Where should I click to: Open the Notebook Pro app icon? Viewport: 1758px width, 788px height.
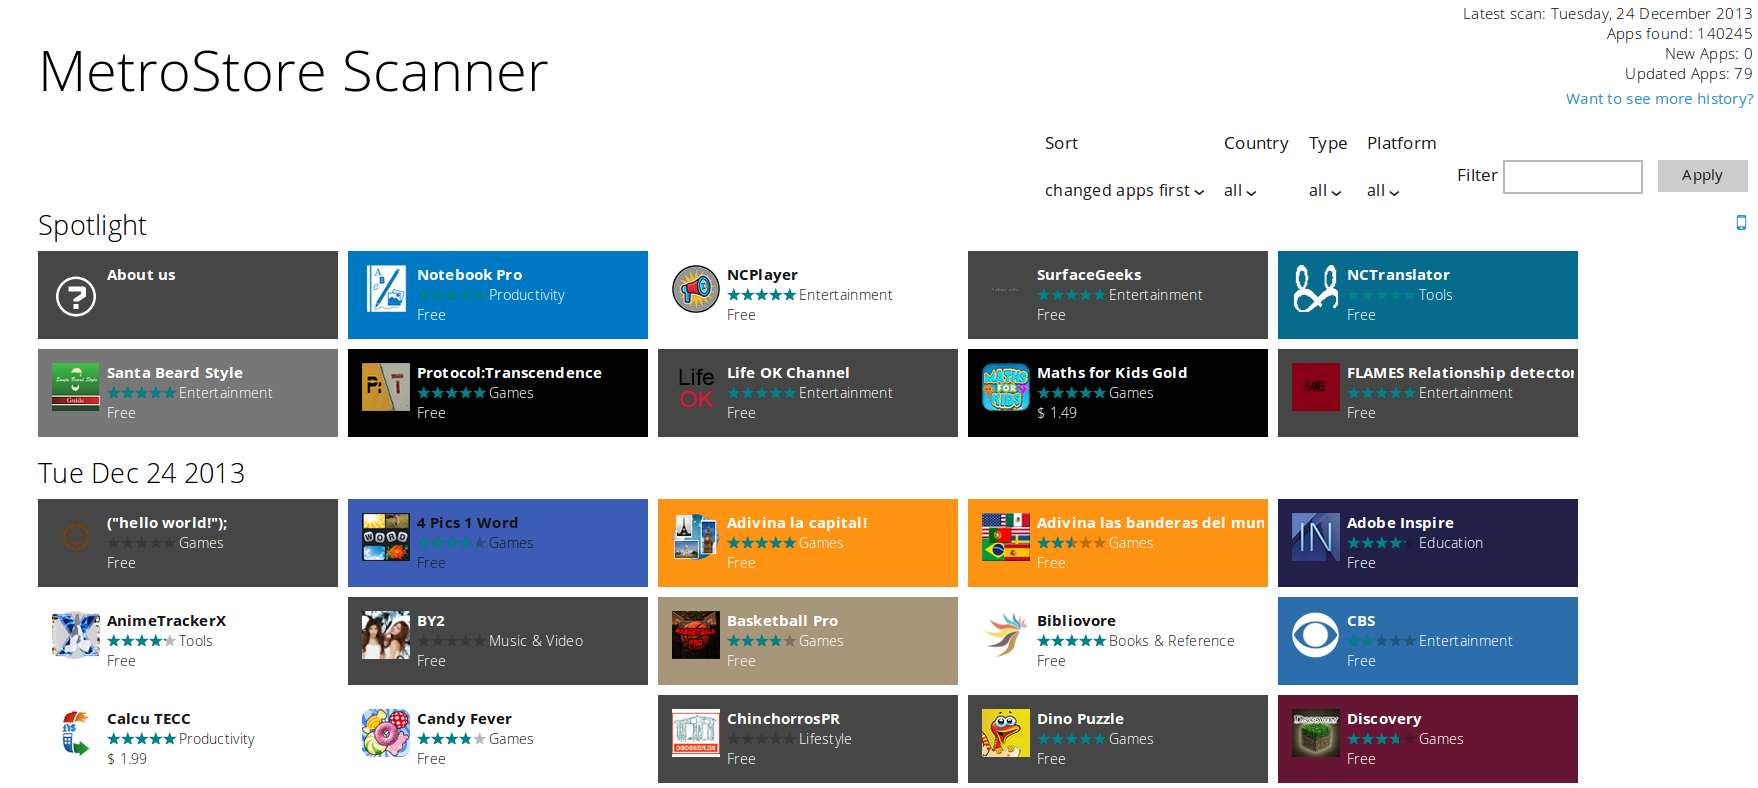[386, 289]
